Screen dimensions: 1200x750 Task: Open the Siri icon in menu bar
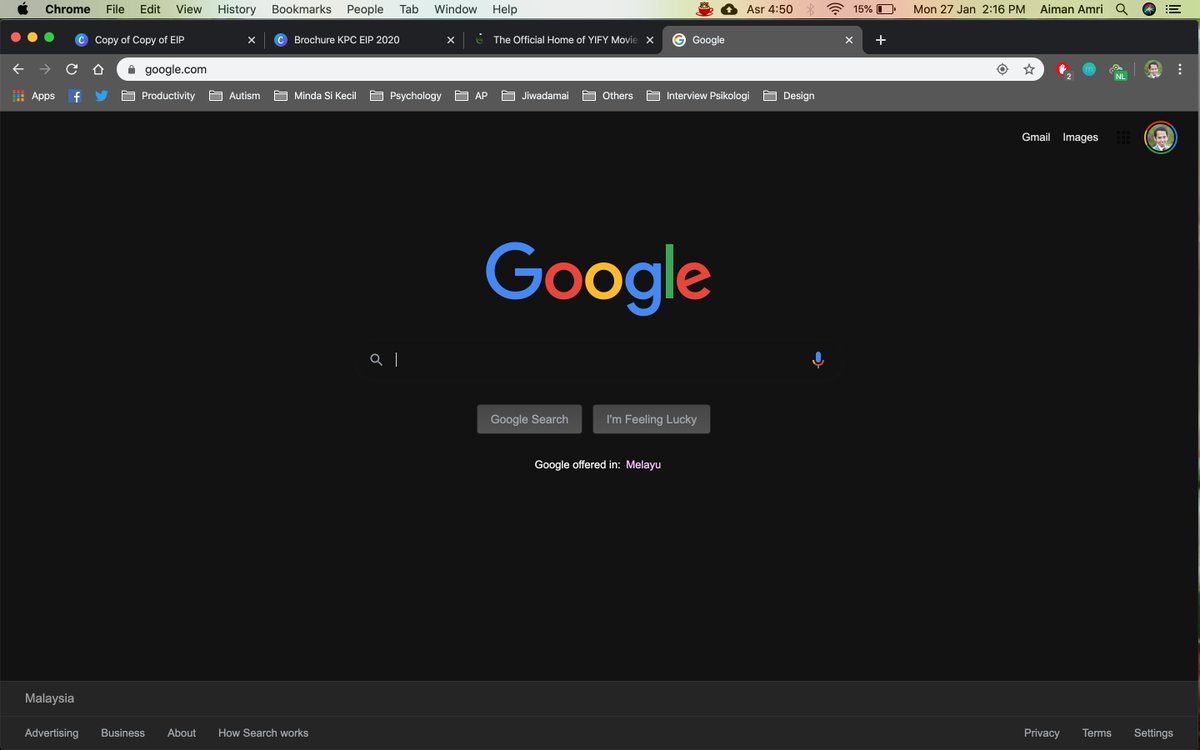pyautogui.click(x=1149, y=9)
